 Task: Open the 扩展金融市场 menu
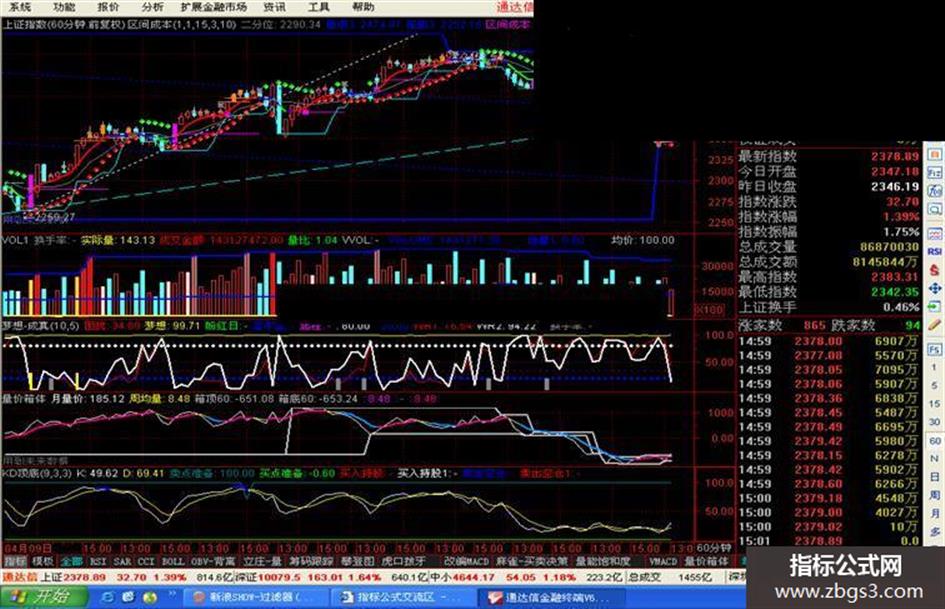(215, 7)
